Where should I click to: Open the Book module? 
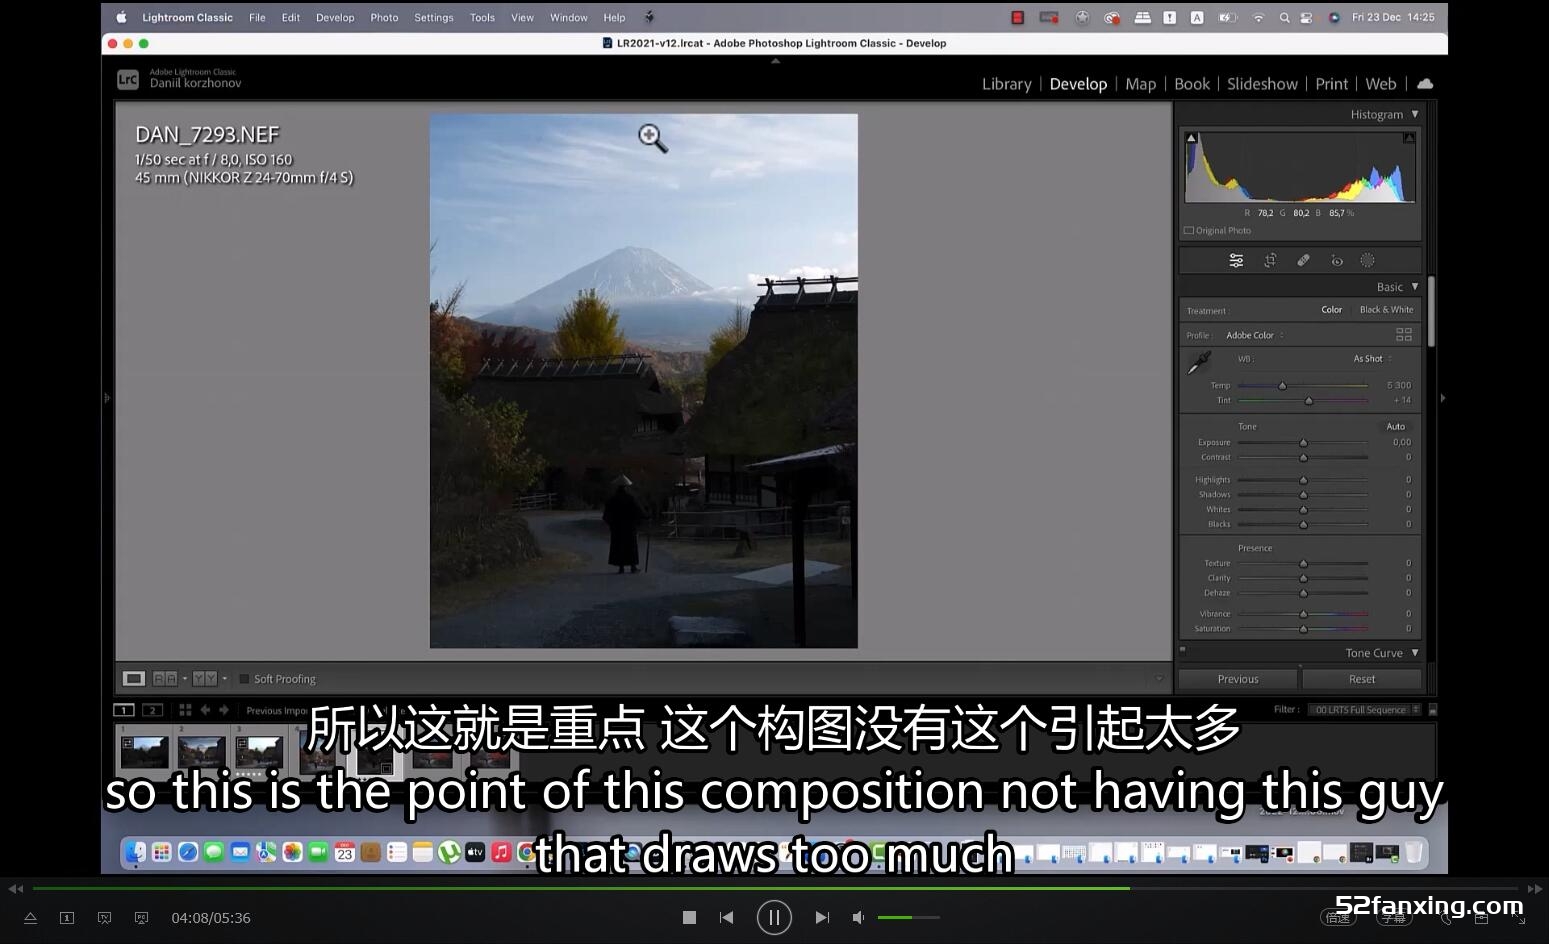coord(1191,84)
